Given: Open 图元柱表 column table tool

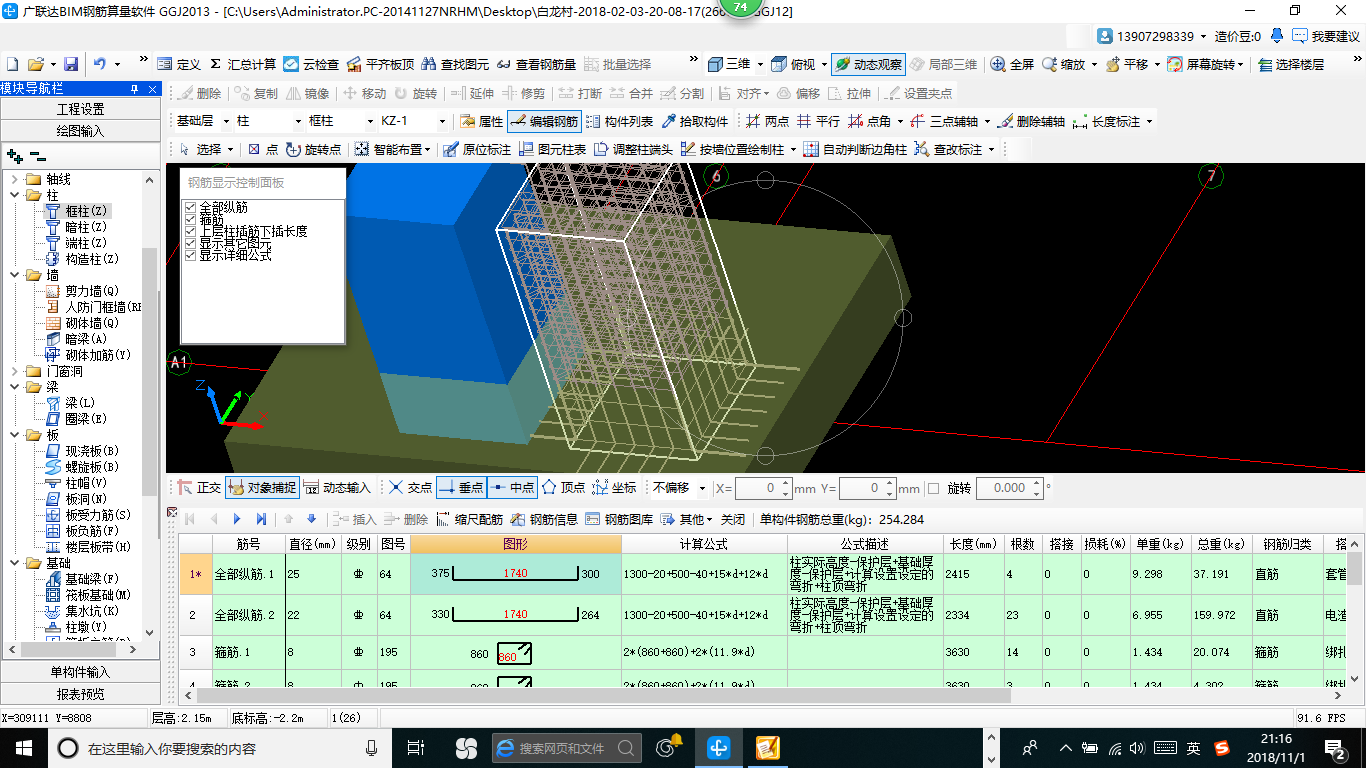Looking at the screenshot, I should click(552, 150).
